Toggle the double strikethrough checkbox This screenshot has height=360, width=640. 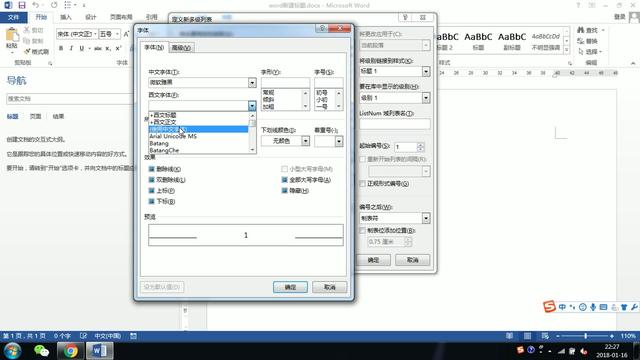pyautogui.click(x=151, y=180)
